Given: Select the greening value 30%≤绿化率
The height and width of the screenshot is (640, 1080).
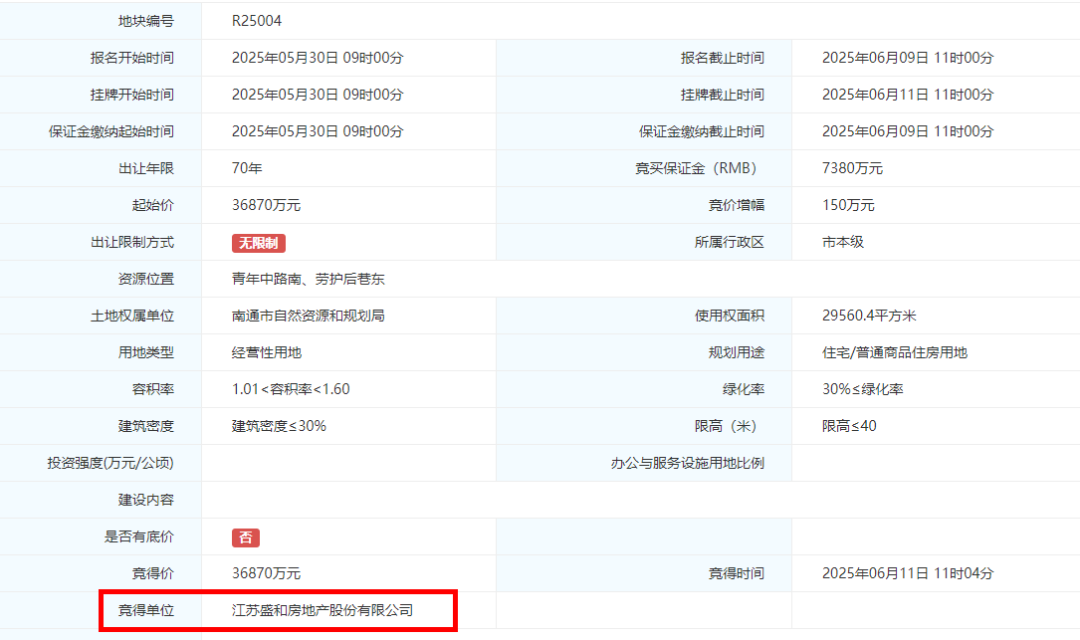Looking at the screenshot, I should click(x=862, y=389).
